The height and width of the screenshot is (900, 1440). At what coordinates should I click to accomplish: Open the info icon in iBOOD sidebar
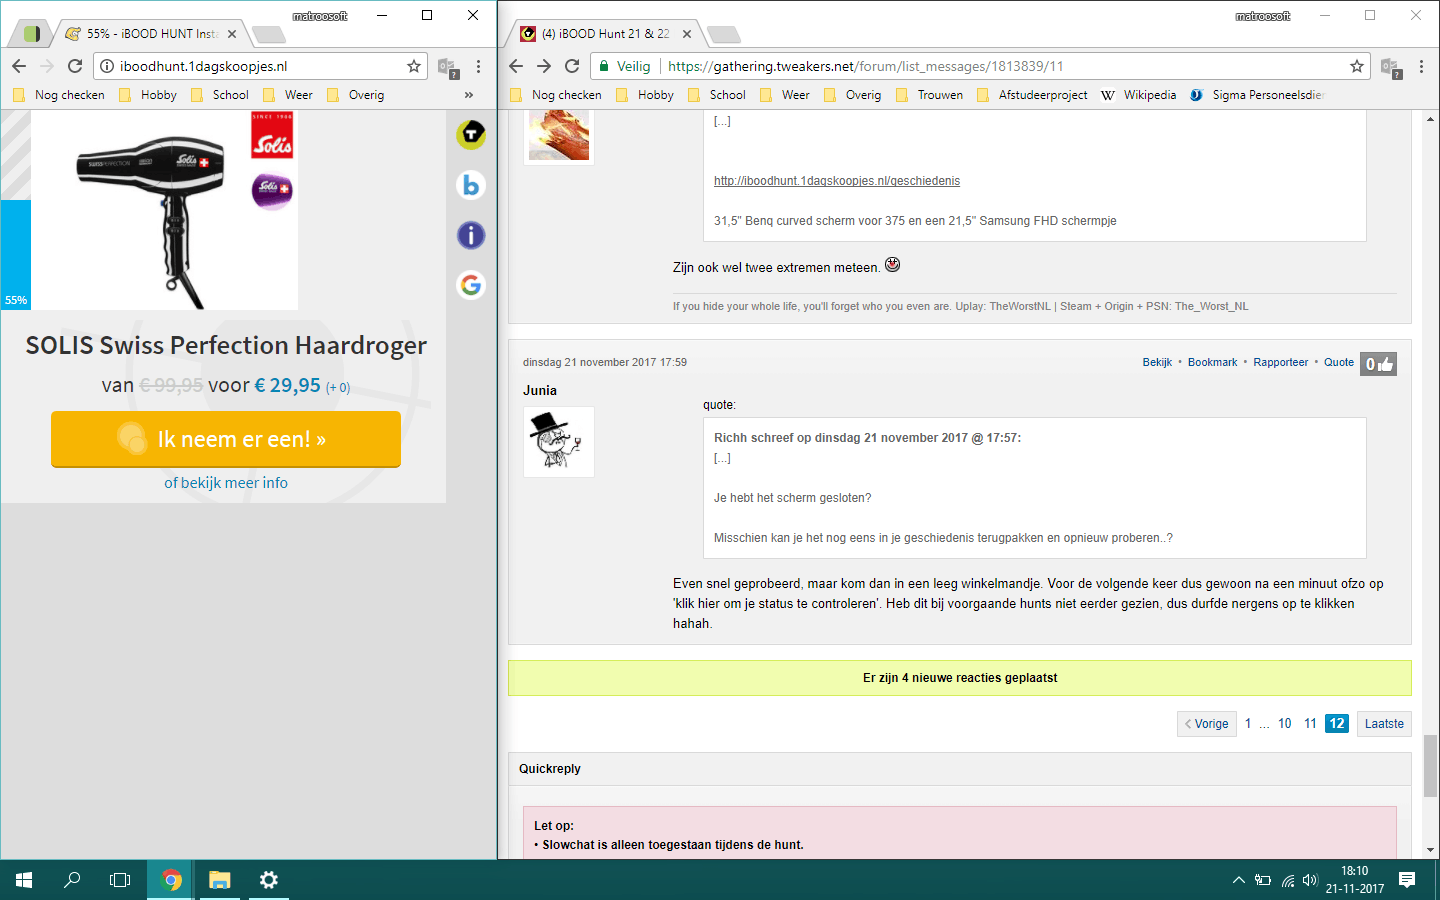pos(471,235)
